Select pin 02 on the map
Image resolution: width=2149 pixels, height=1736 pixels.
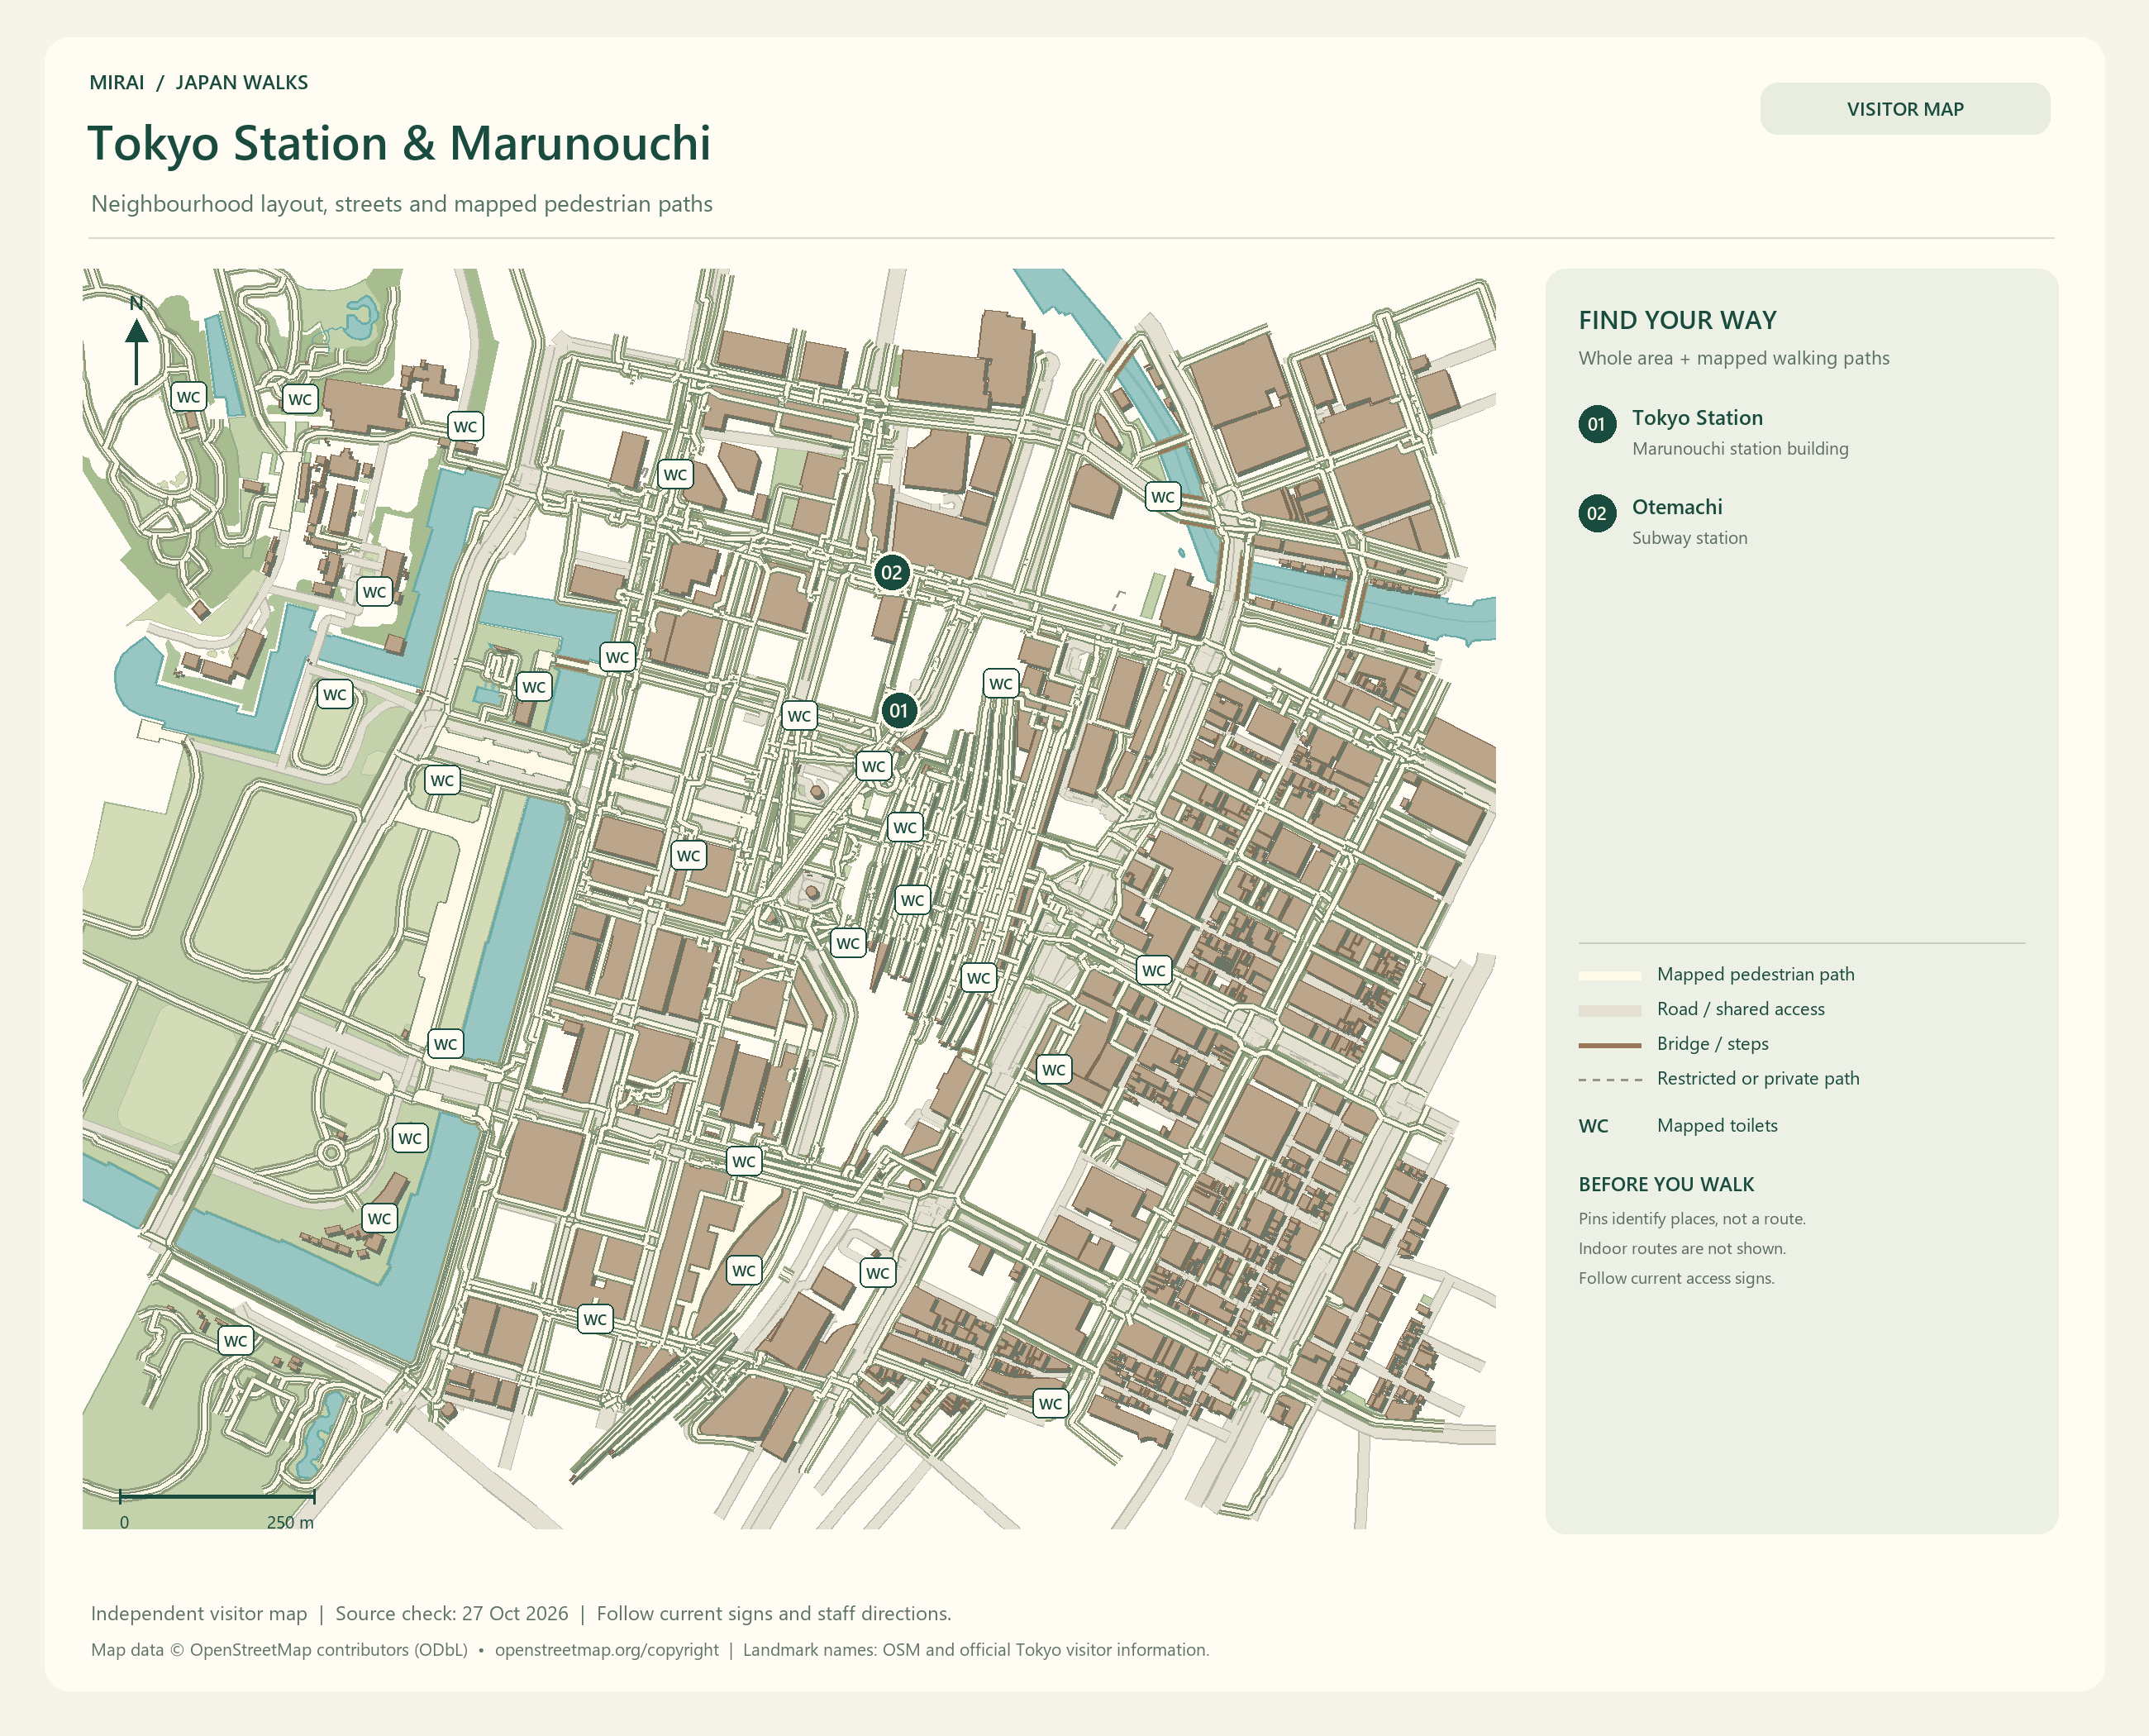point(891,573)
